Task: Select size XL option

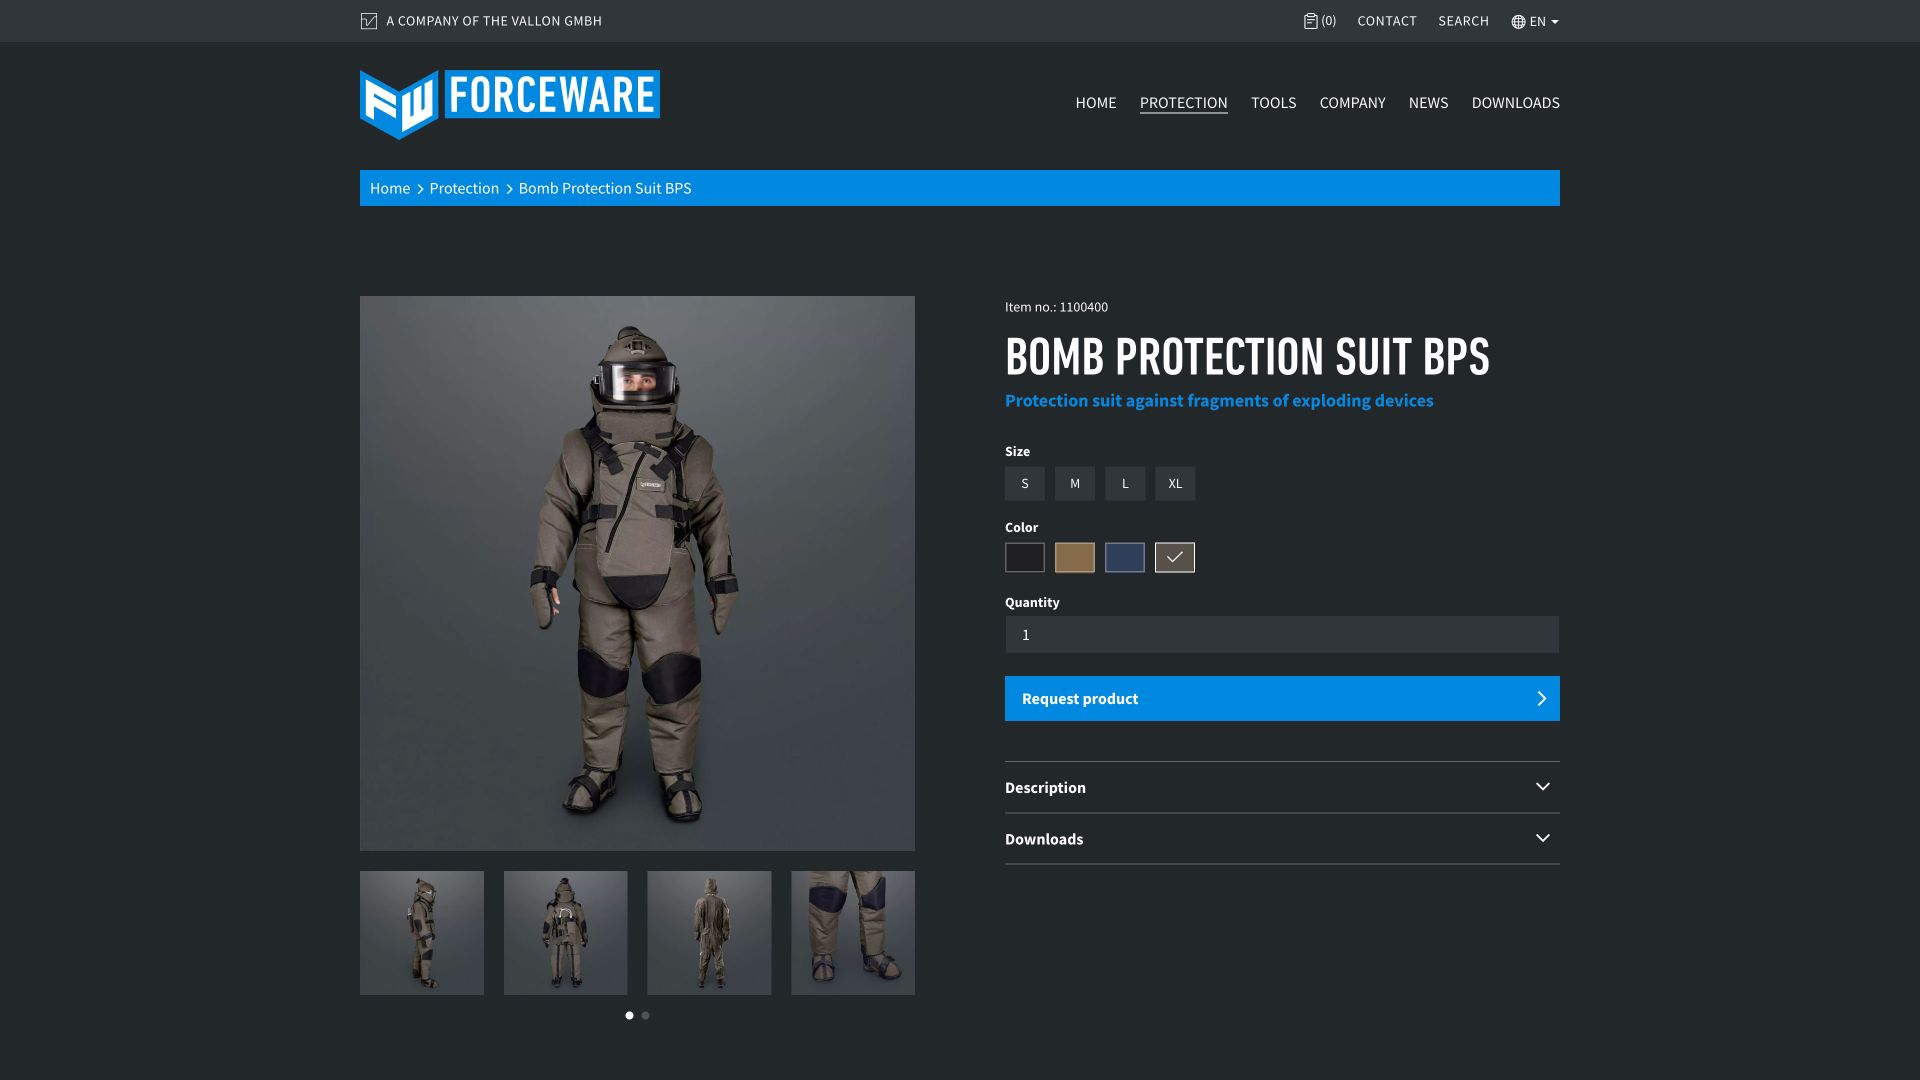Action: click(x=1174, y=484)
